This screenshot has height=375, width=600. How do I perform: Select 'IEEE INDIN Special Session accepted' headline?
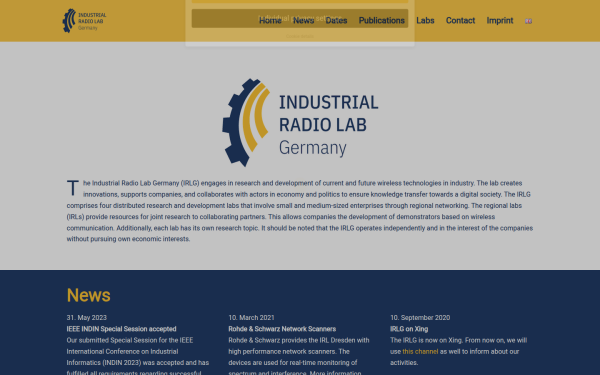pyautogui.click(x=121, y=329)
